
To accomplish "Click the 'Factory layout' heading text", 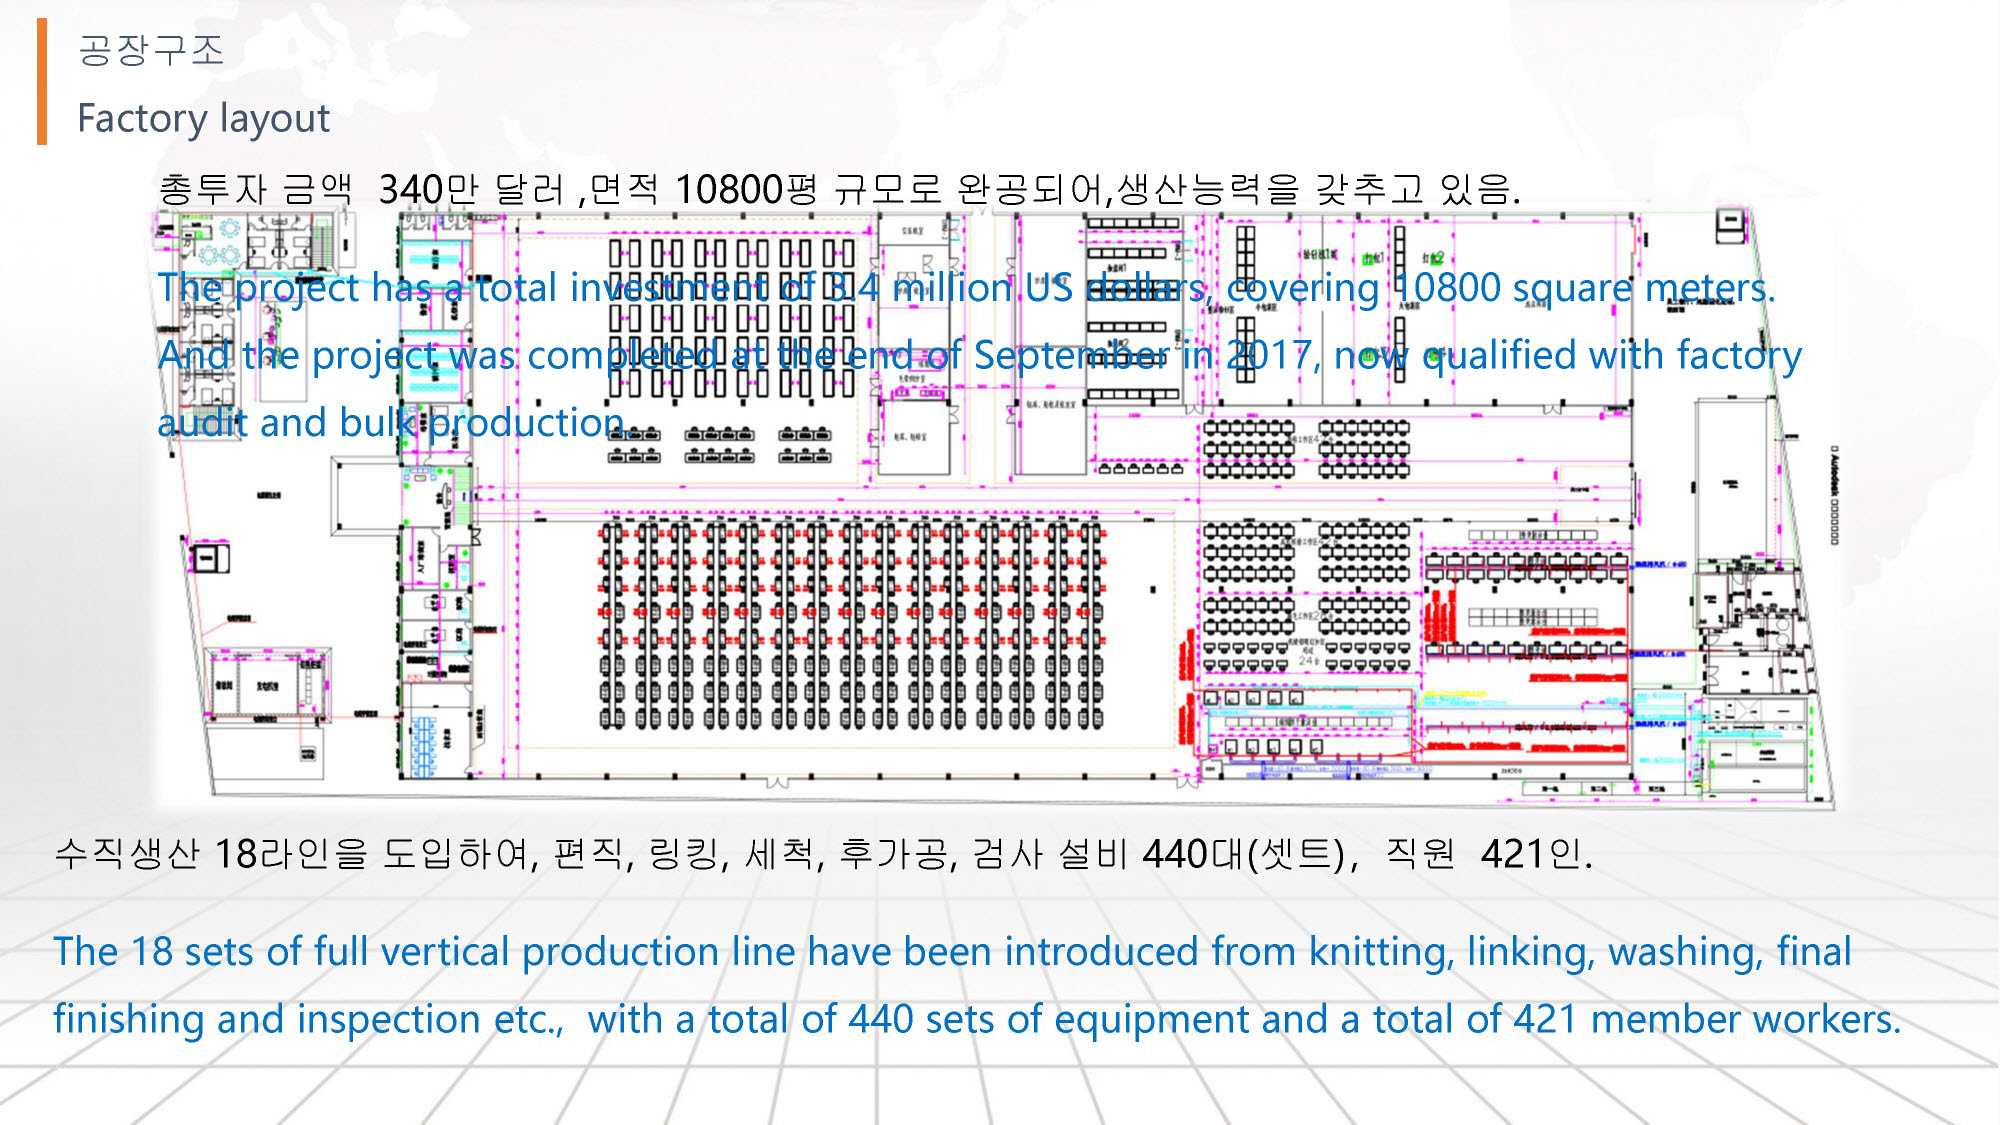I will tap(203, 118).
